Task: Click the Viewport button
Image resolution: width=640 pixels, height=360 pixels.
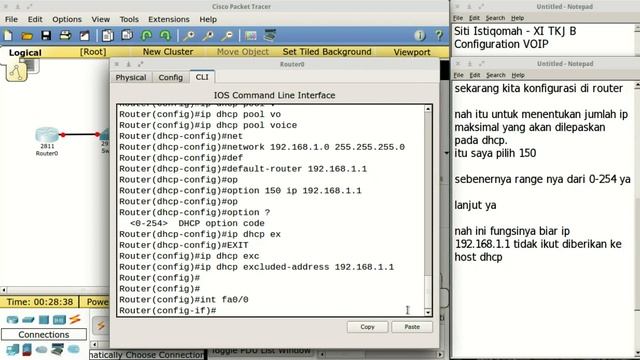Action: tap(412, 52)
